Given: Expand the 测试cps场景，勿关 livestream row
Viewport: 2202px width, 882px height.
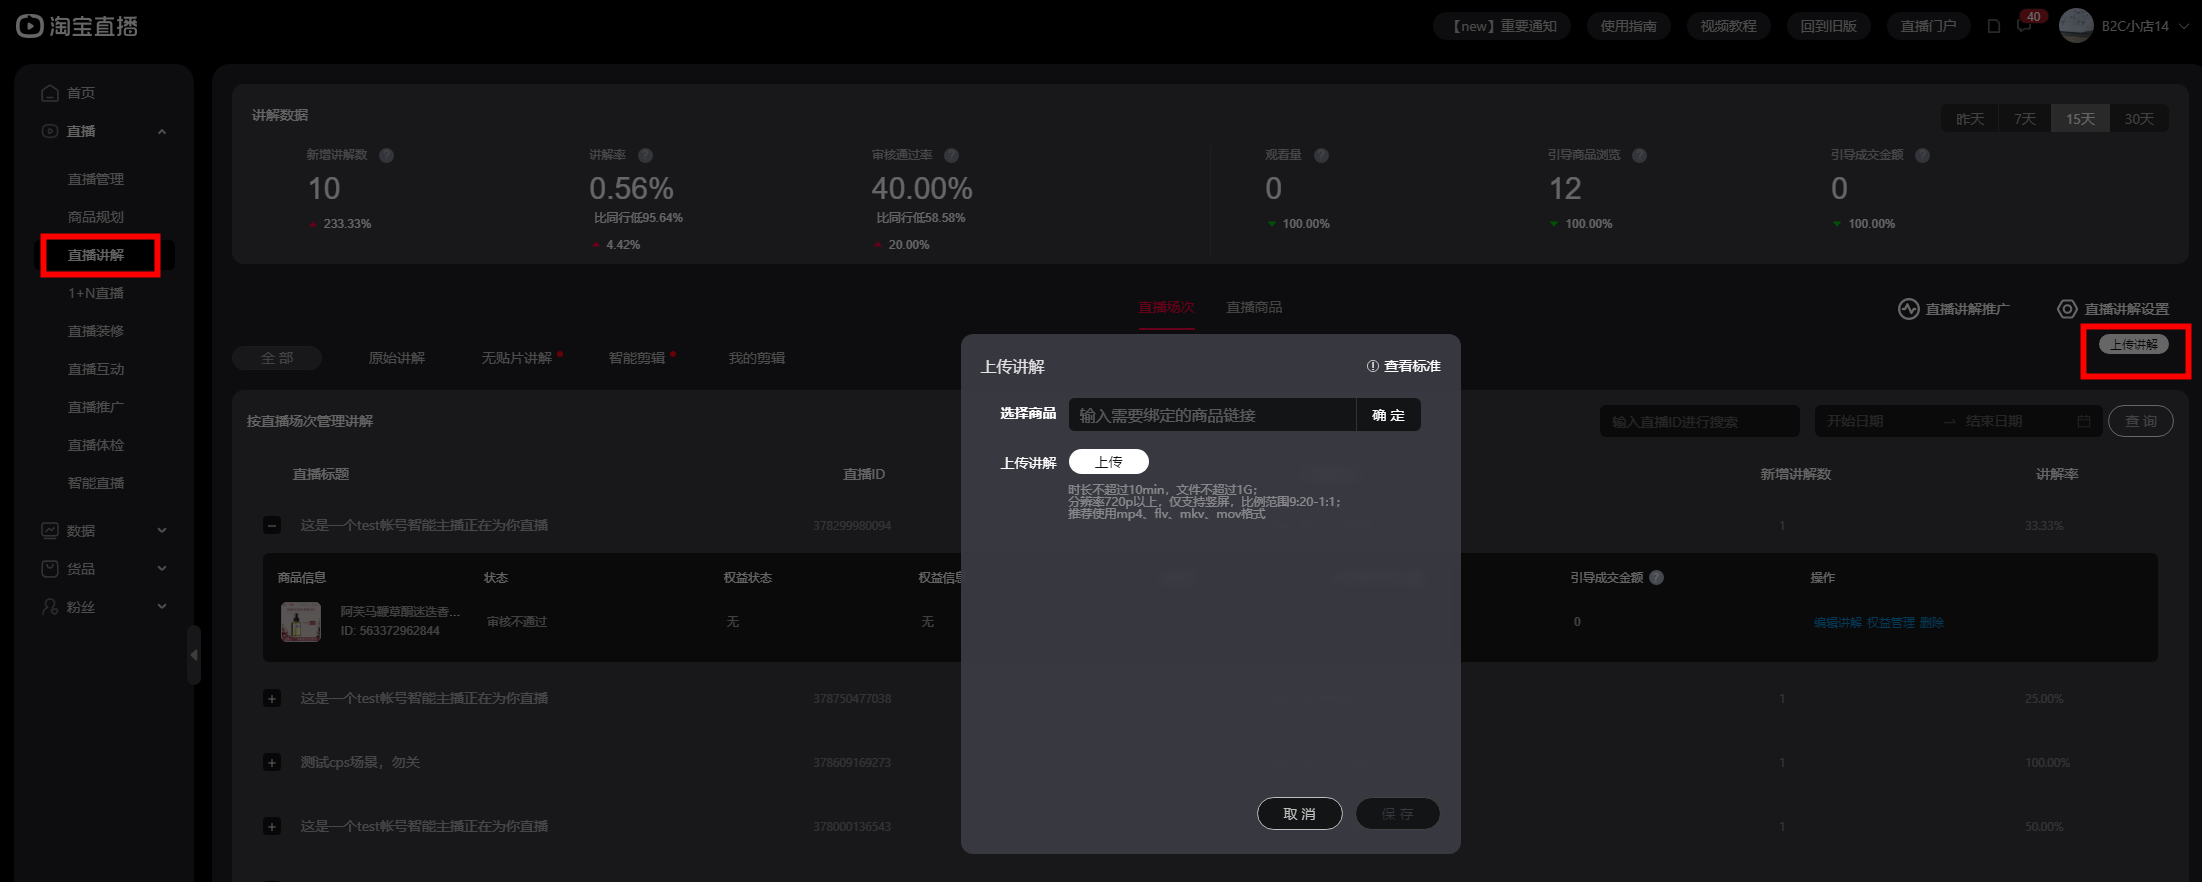Looking at the screenshot, I should pos(272,762).
